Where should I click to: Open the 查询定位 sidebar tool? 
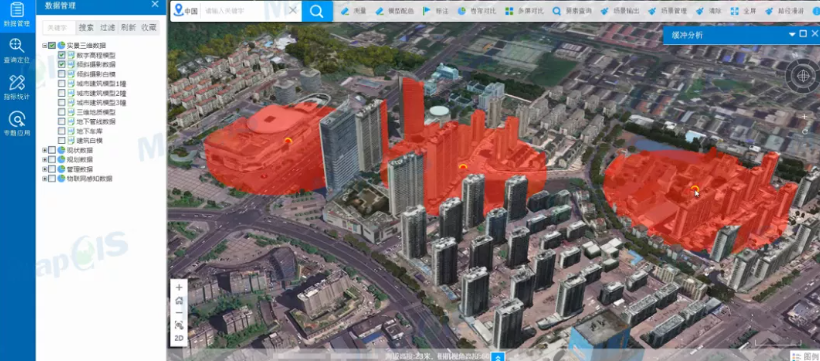(17, 50)
